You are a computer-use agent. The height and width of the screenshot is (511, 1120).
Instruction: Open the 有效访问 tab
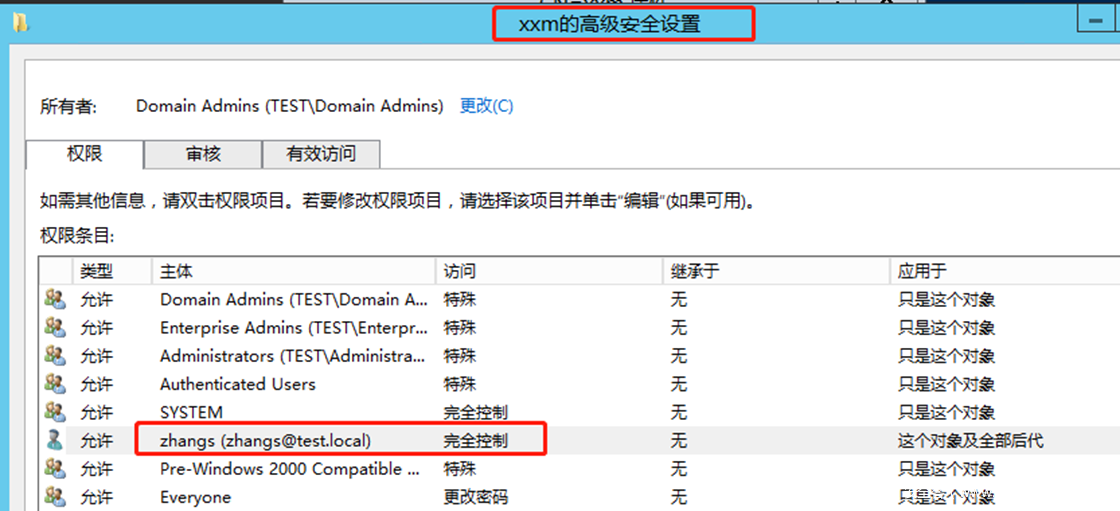coord(320,154)
